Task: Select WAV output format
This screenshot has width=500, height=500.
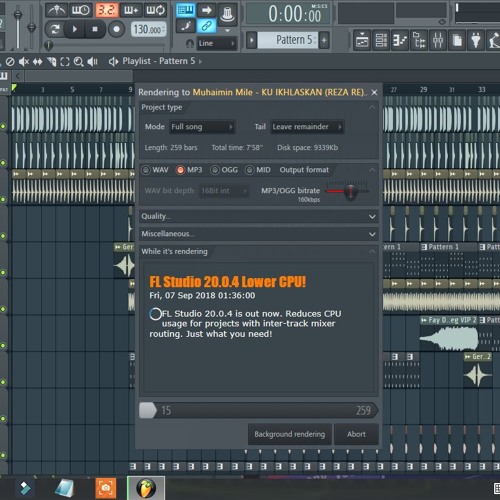Action: (x=146, y=170)
